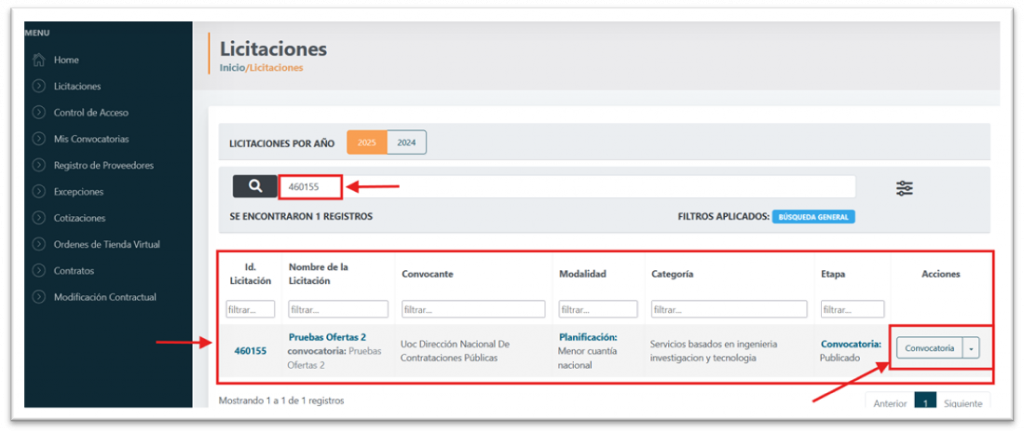The width and height of the screenshot is (1024, 434).
Task: Expand the Convocatoria button dropdown arrow
Action: (x=971, y=348)
